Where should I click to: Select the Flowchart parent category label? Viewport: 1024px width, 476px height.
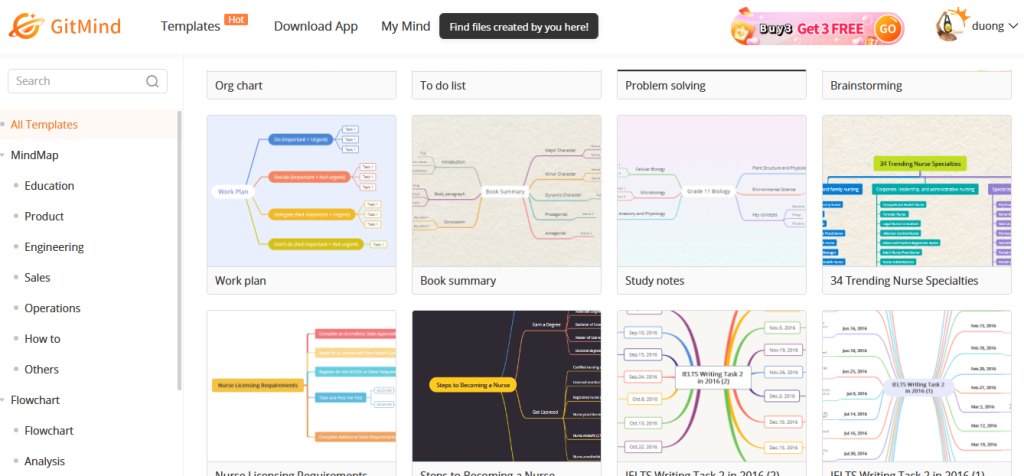pyautogui.click(x=37, y=400)
